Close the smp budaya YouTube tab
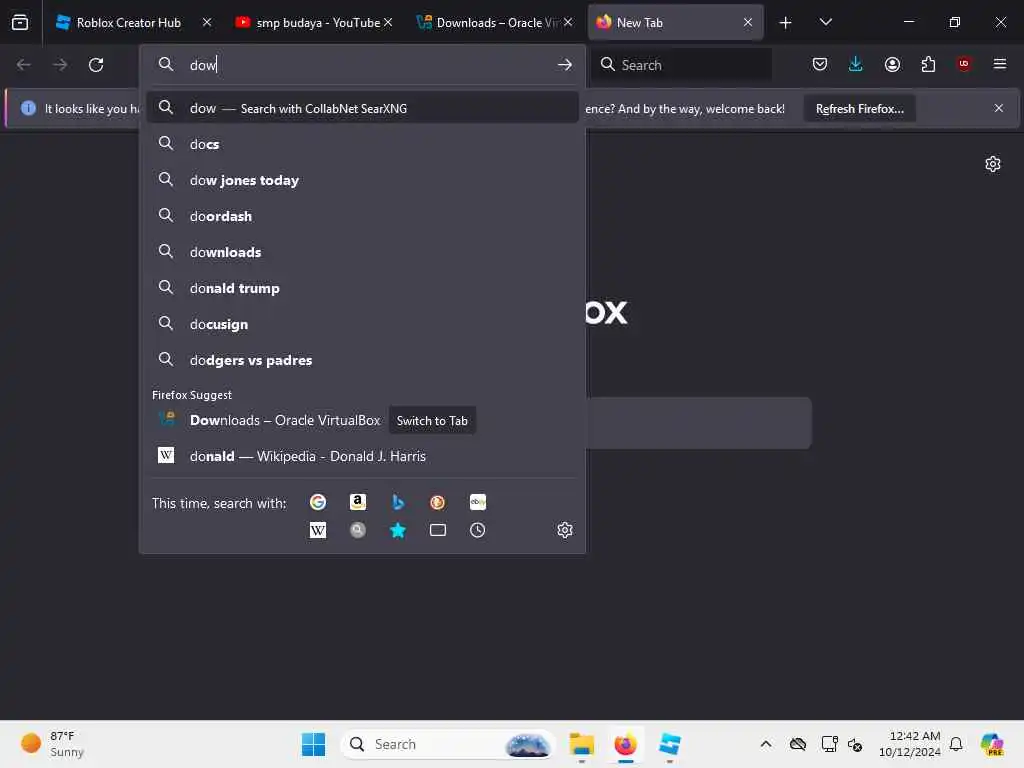The height and width of the screenshot is (768, 1024). pos(388,22)
